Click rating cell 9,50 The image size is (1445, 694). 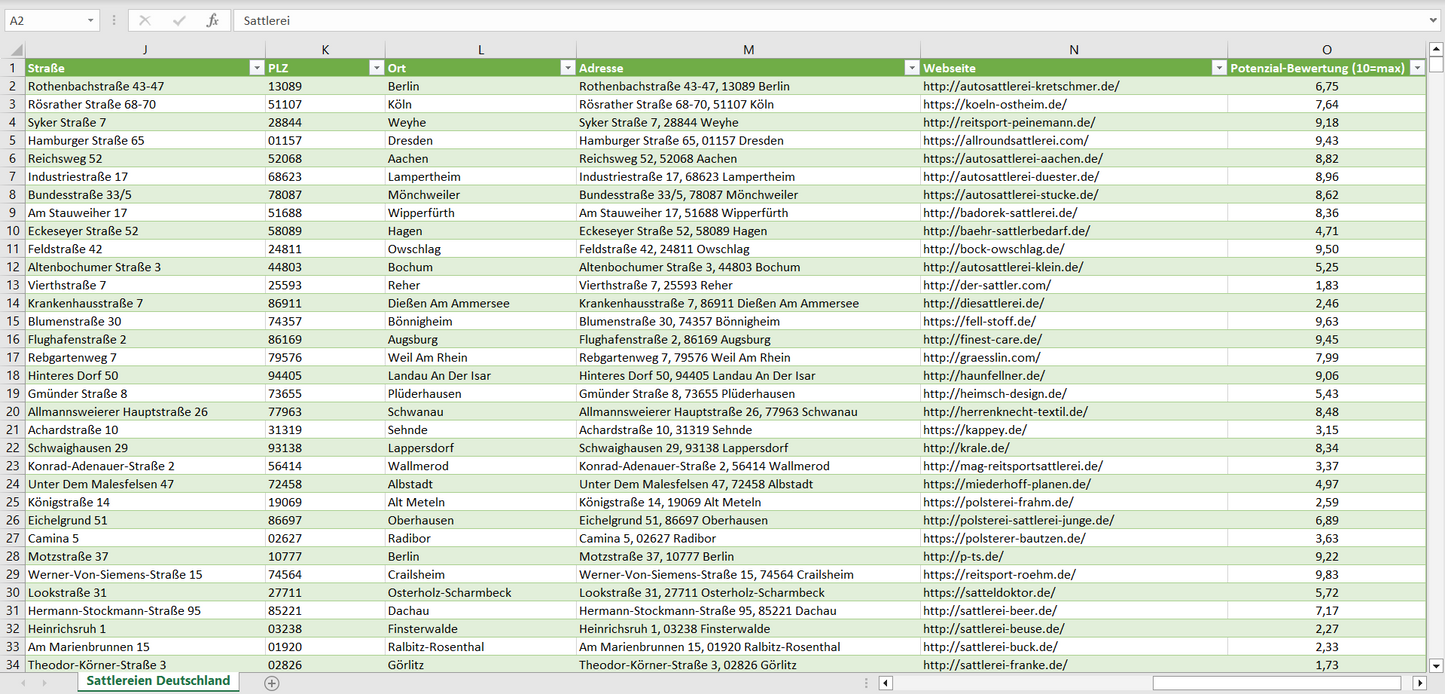tap(1327, 249)
